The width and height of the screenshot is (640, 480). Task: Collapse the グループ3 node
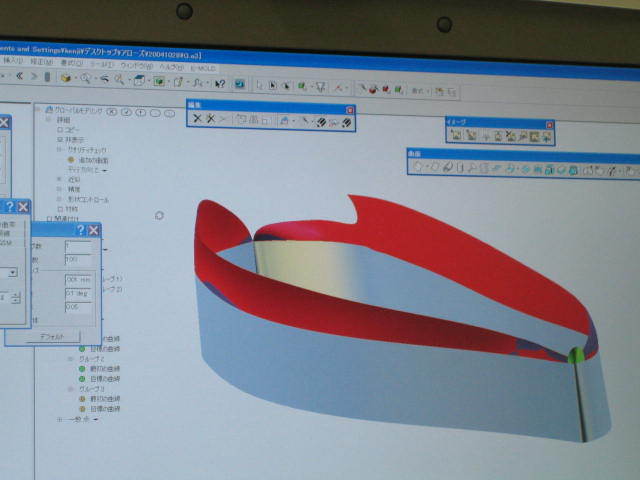coord(71,389)
